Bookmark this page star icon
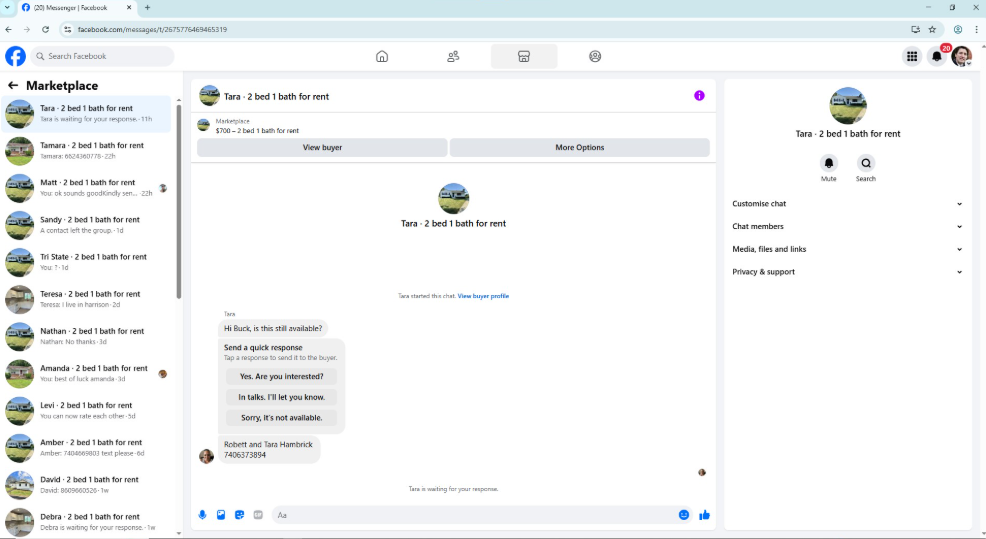This screenshot has width=986, height=539. (932, 29)
